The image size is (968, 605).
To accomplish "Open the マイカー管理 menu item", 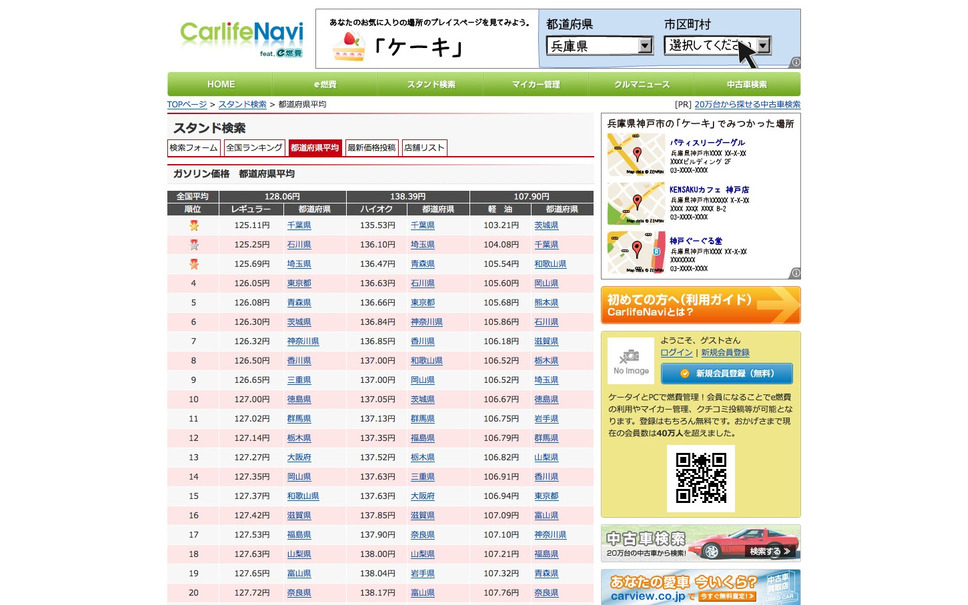I will coord(536,84).
